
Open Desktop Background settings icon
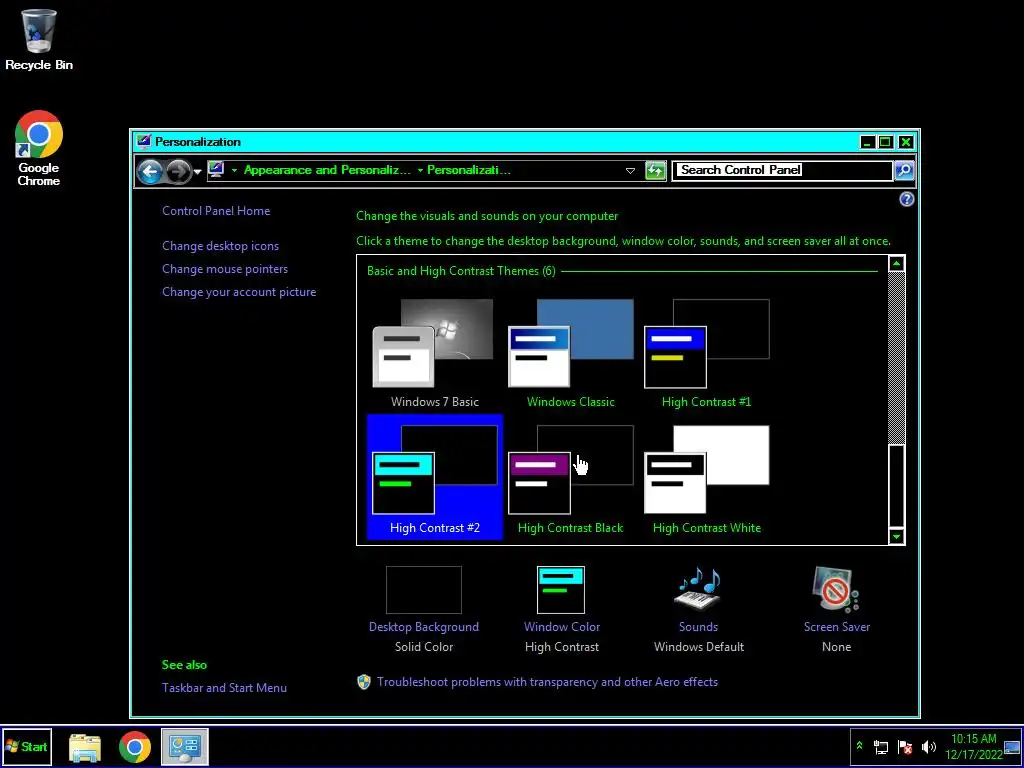coord(424,590)
